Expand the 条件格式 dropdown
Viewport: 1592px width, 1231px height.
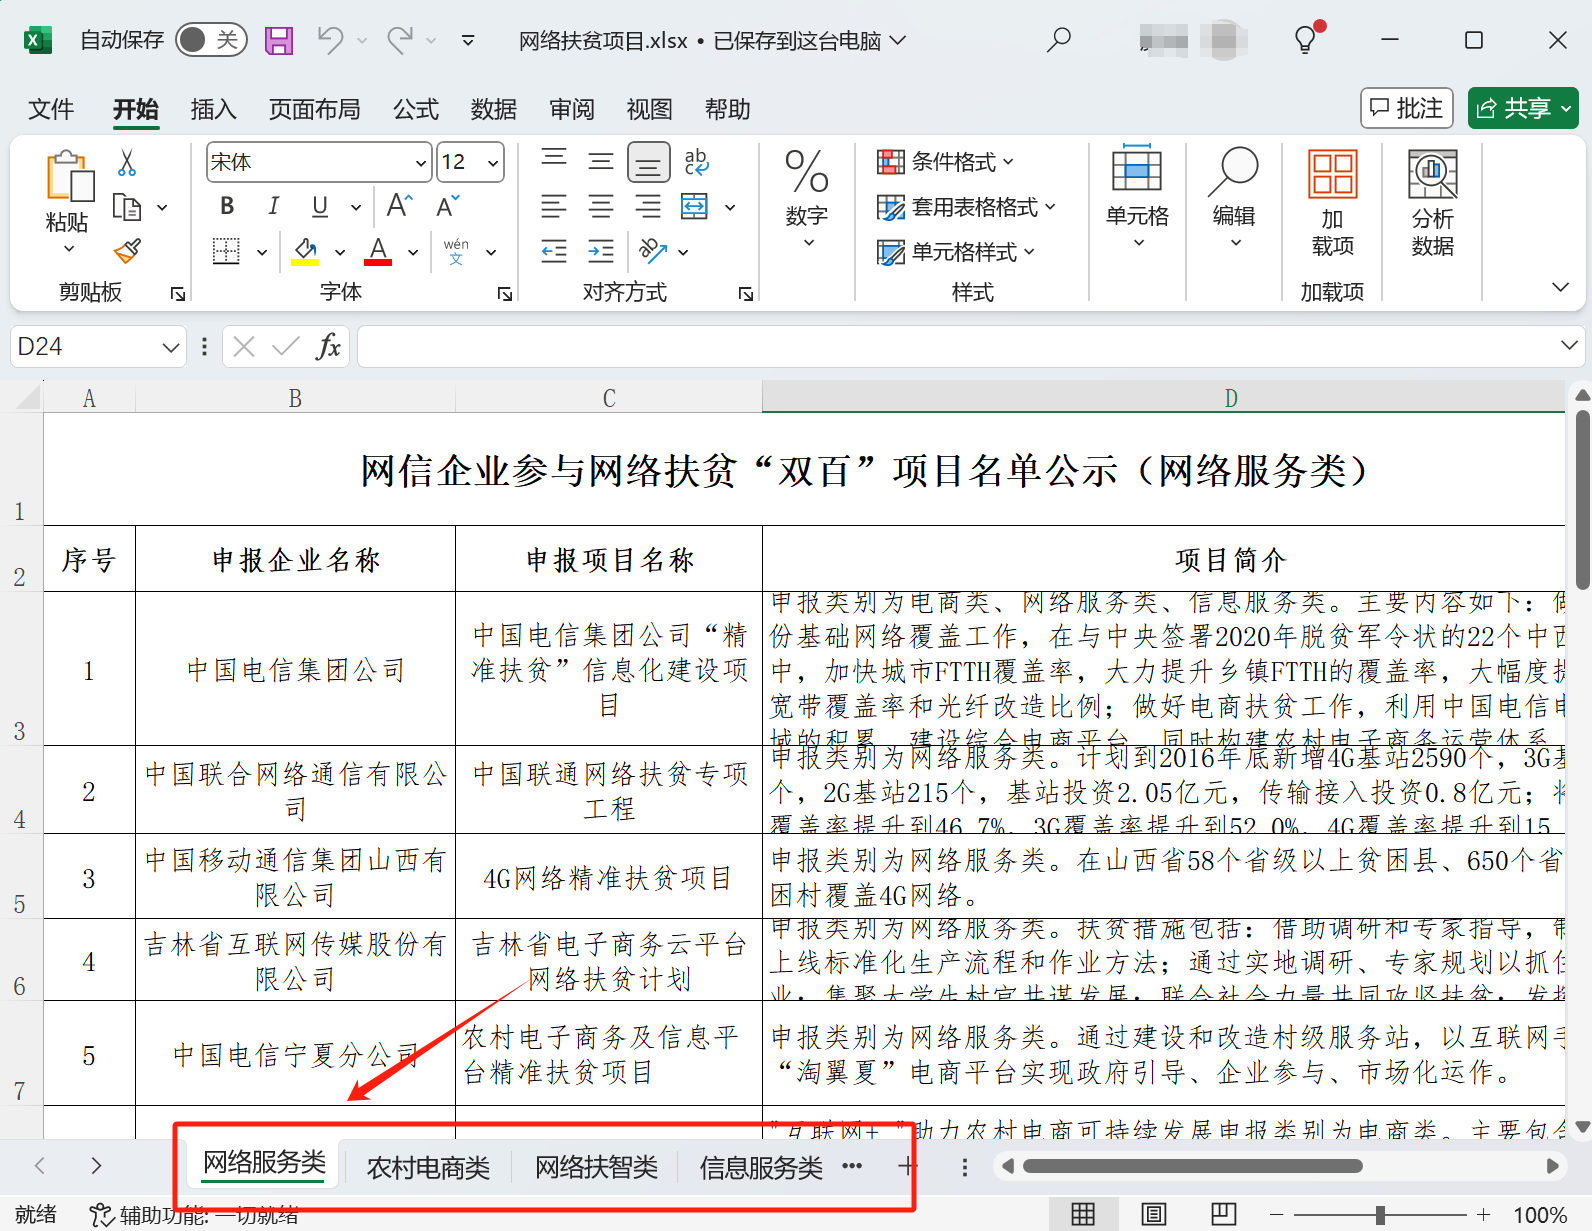945,162
